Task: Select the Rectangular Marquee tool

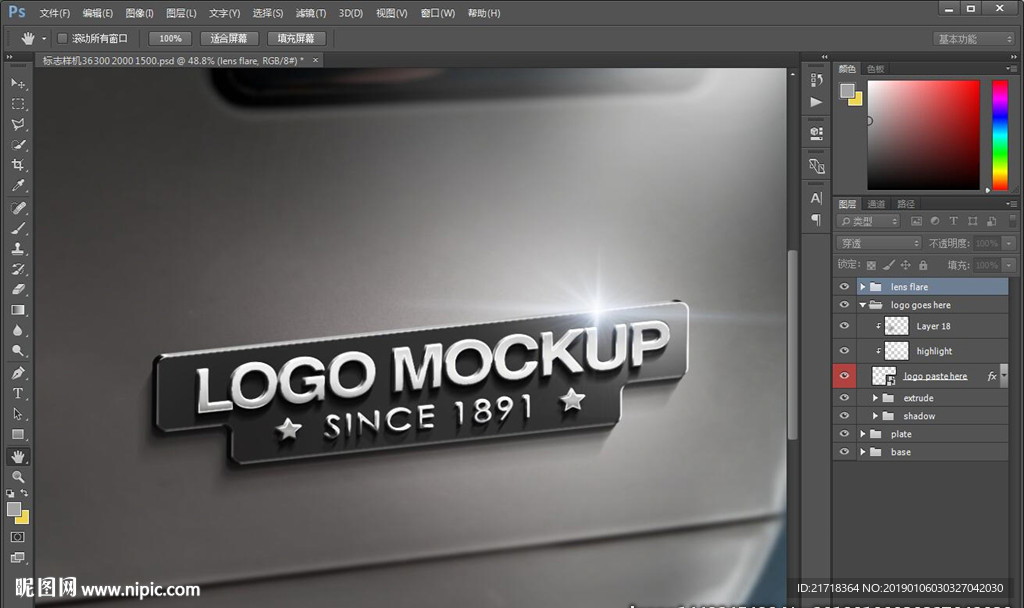Action: [18, 104]
